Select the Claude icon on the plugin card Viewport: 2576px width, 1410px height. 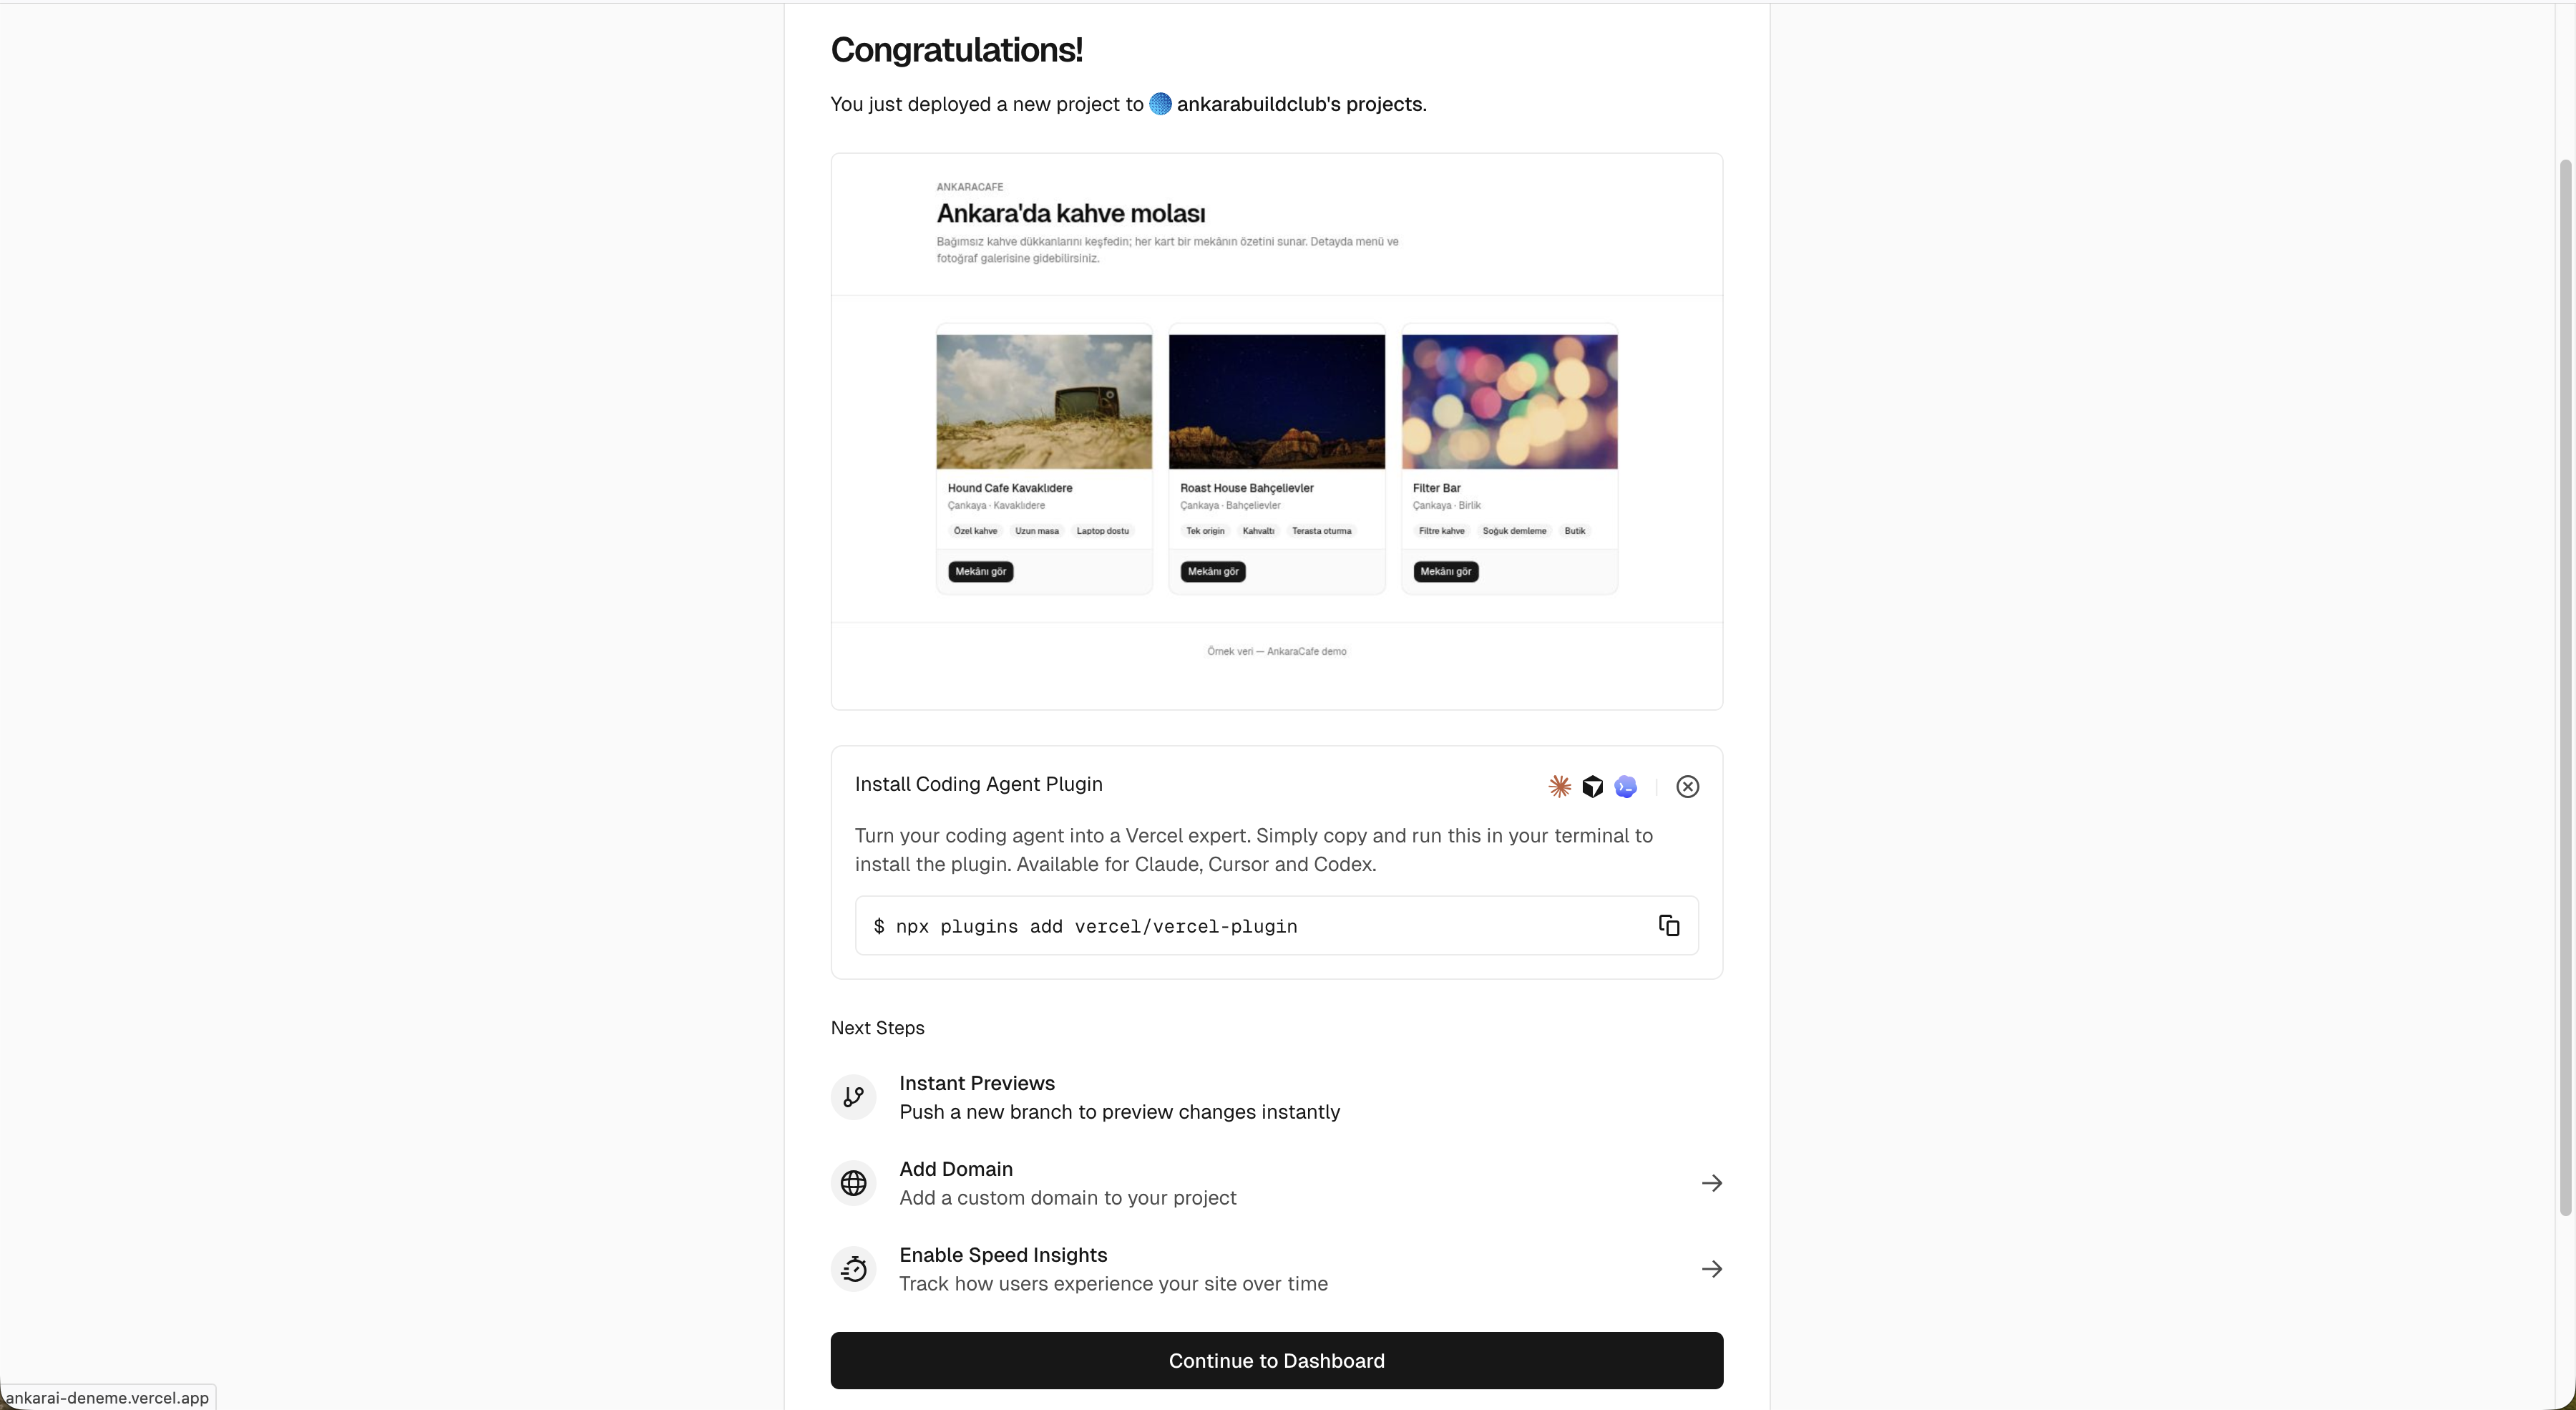click(1559, 787)
